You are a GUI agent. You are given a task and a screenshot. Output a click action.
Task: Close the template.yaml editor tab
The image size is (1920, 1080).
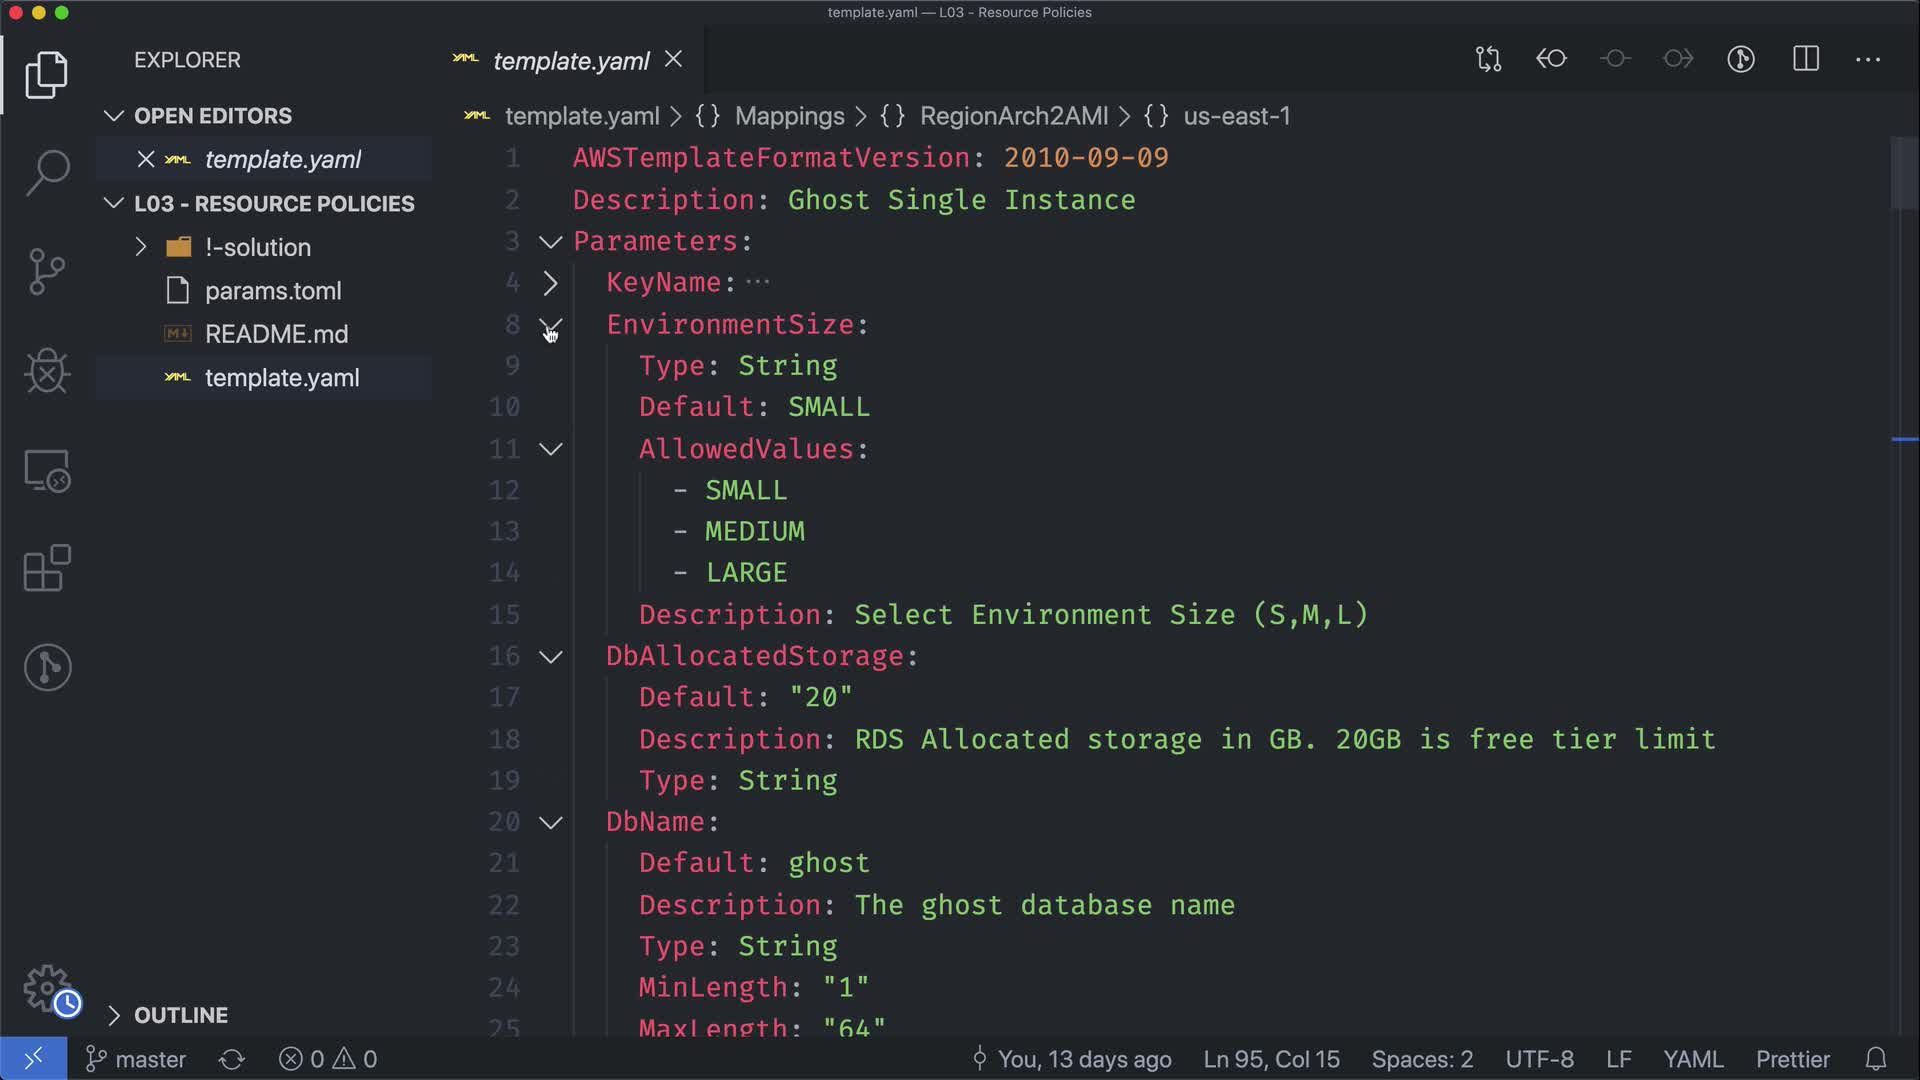[674, 60]
